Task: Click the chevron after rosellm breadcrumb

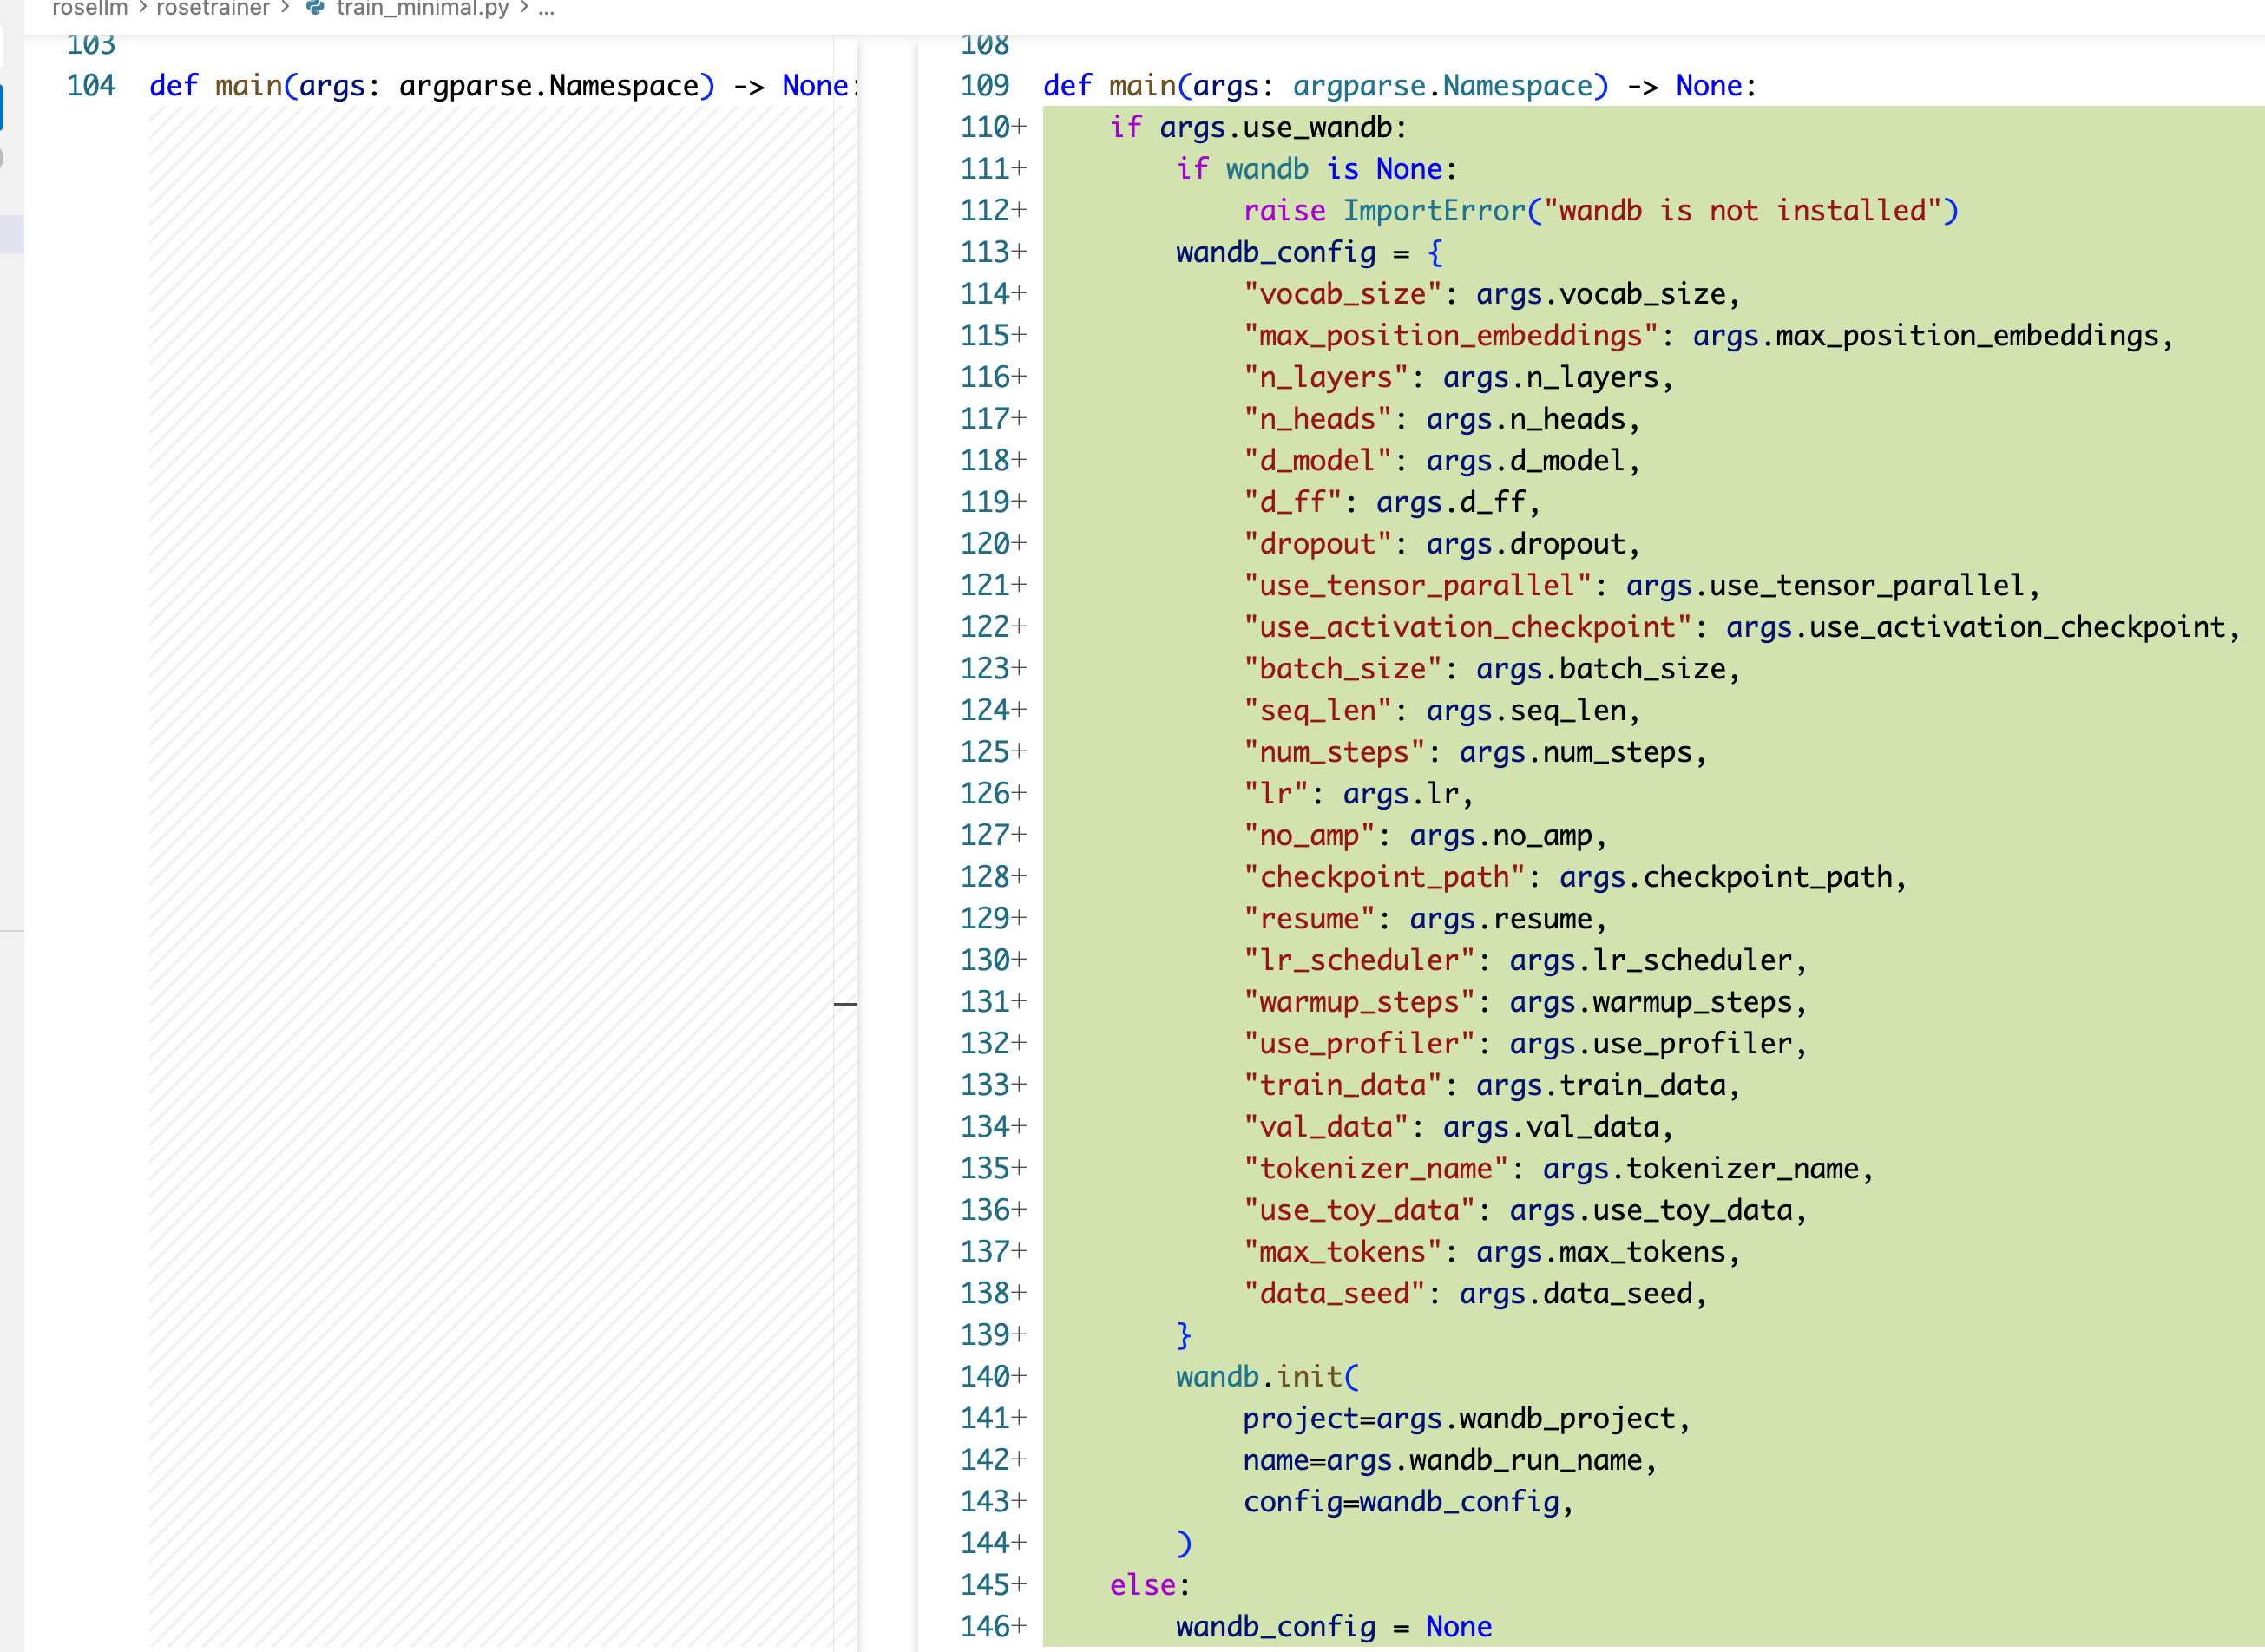Action: 142,8
